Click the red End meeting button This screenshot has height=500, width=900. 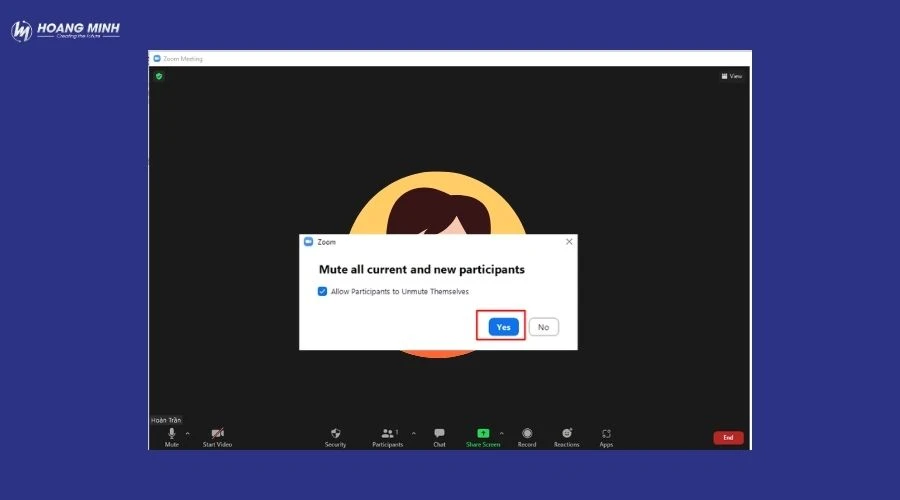click(728, 437)
